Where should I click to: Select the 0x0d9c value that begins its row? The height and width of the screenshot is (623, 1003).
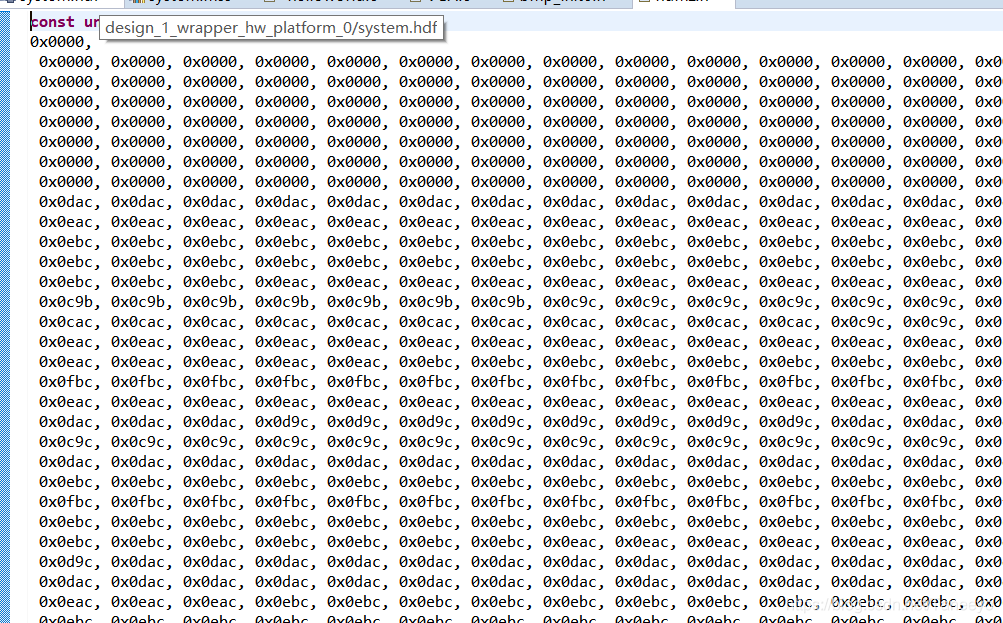click(x=66, y=562)
